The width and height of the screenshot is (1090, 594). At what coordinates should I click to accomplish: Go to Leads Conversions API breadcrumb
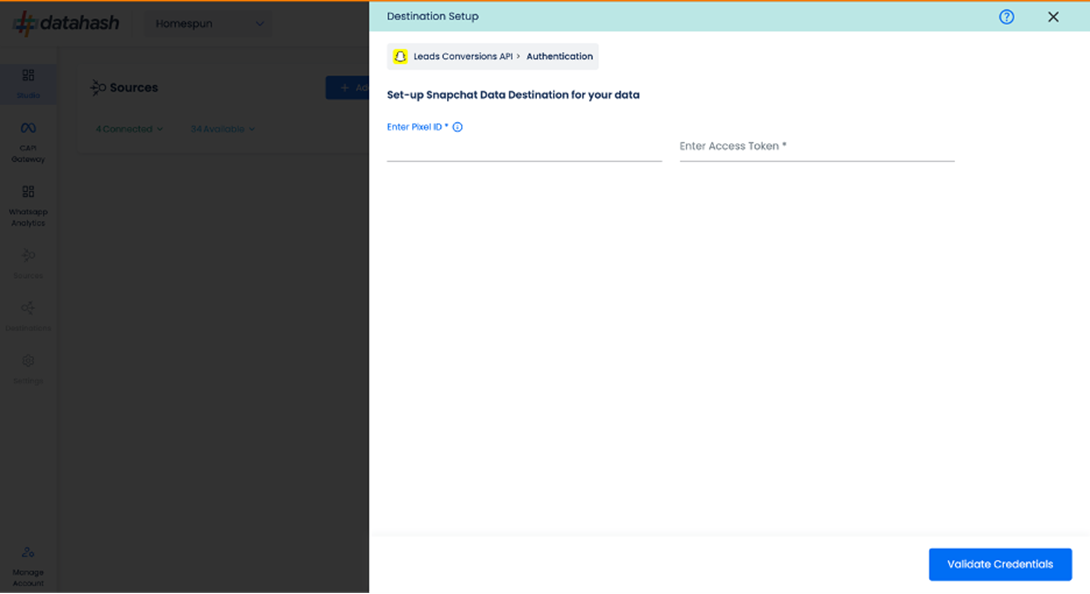tap(463, 56)
